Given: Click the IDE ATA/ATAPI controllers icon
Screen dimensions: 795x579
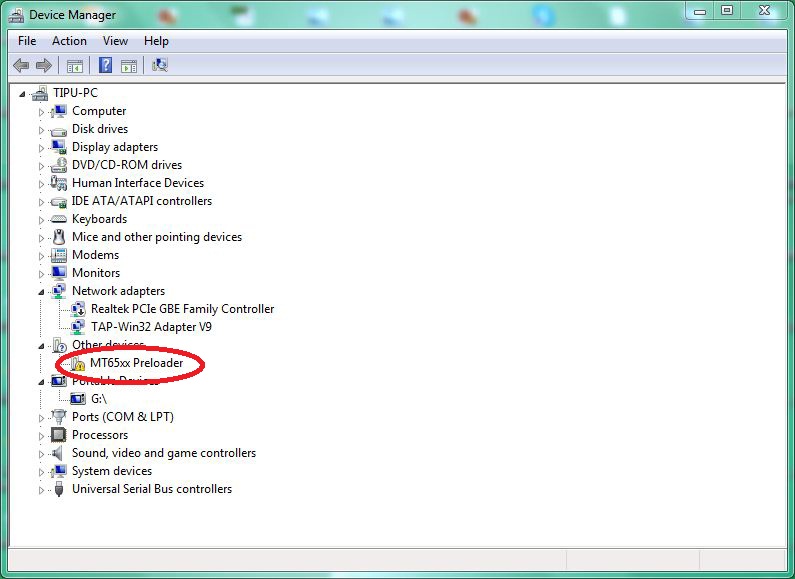Looking at the screenshot, I should pyautogui.click(x=59, y=202).
